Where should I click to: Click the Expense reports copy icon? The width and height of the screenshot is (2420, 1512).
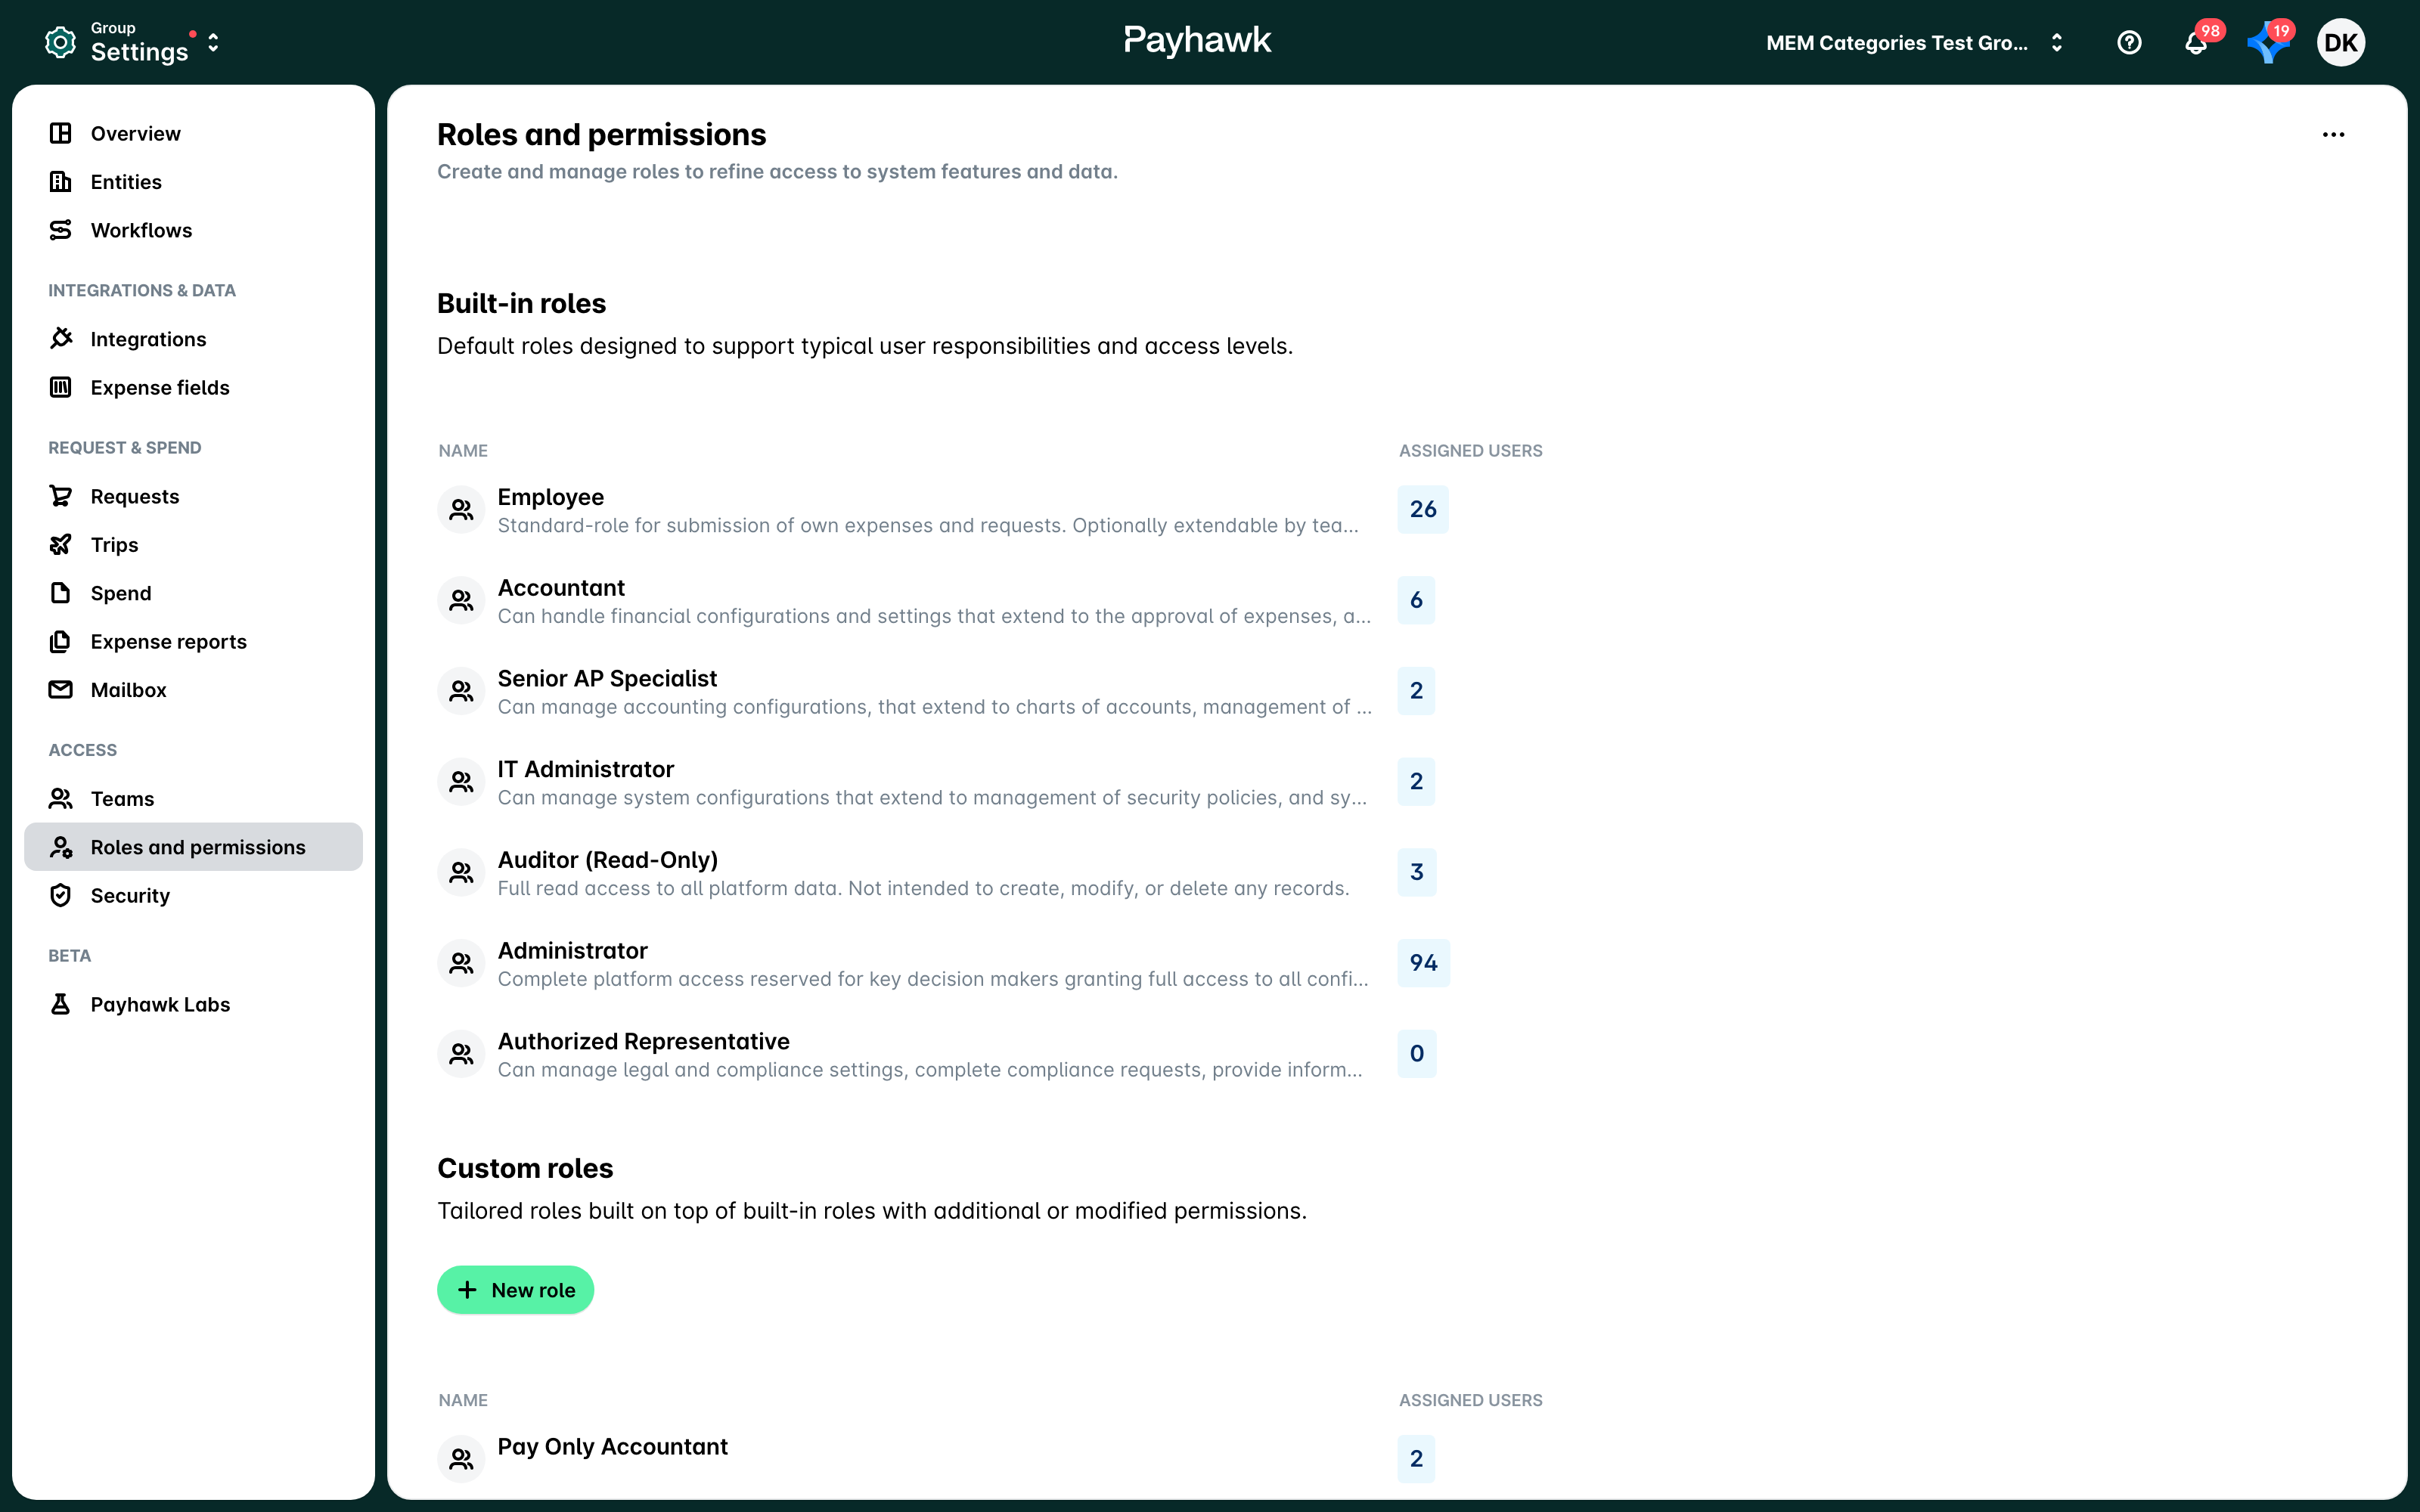pos(61,641)
